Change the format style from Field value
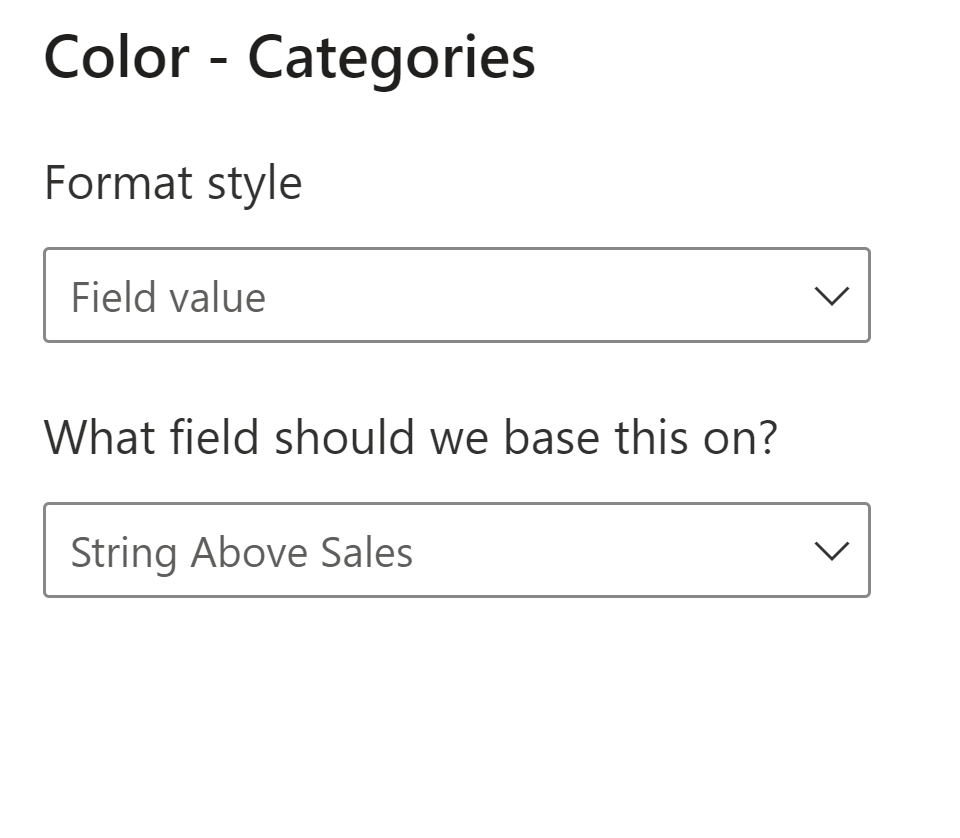Image resolution: width=960 pixels, height=838 pixels. tap(456, 296)
